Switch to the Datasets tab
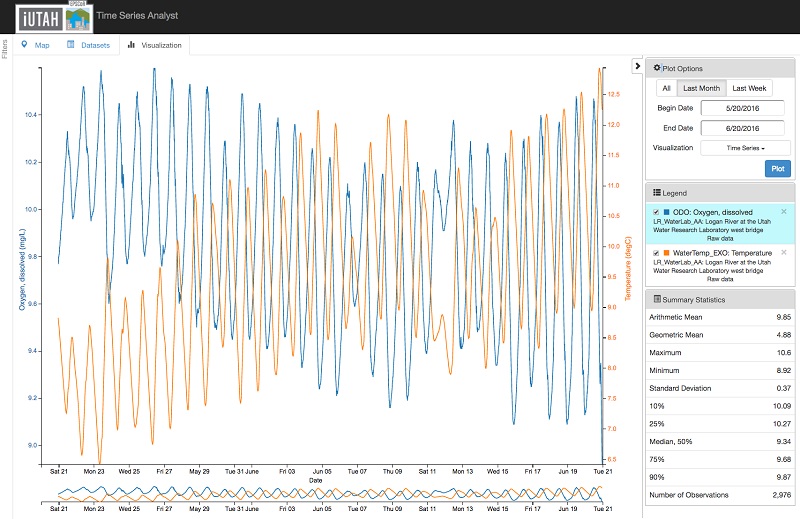Image resolution: width=800 pixels, height=519 pixels. pos(88,45)
